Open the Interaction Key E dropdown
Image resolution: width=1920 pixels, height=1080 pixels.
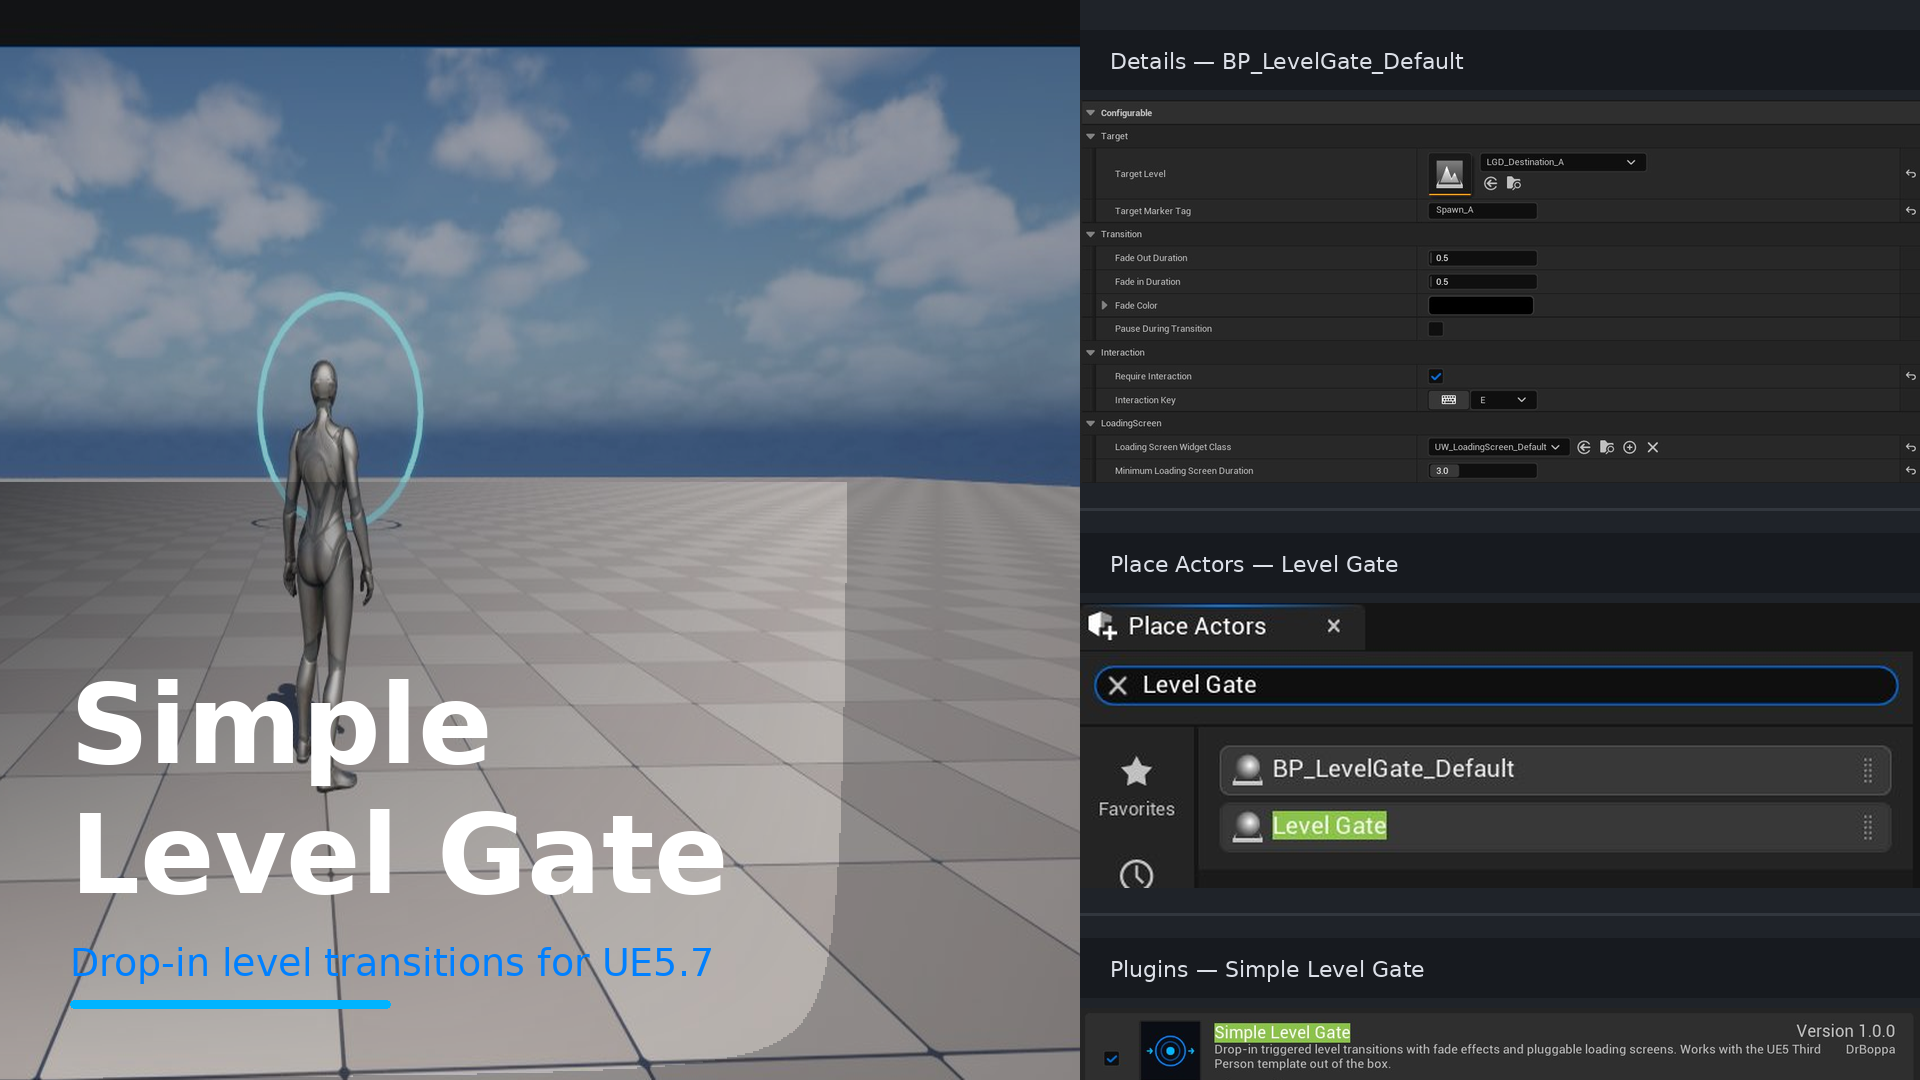(x=1503, y=400)
